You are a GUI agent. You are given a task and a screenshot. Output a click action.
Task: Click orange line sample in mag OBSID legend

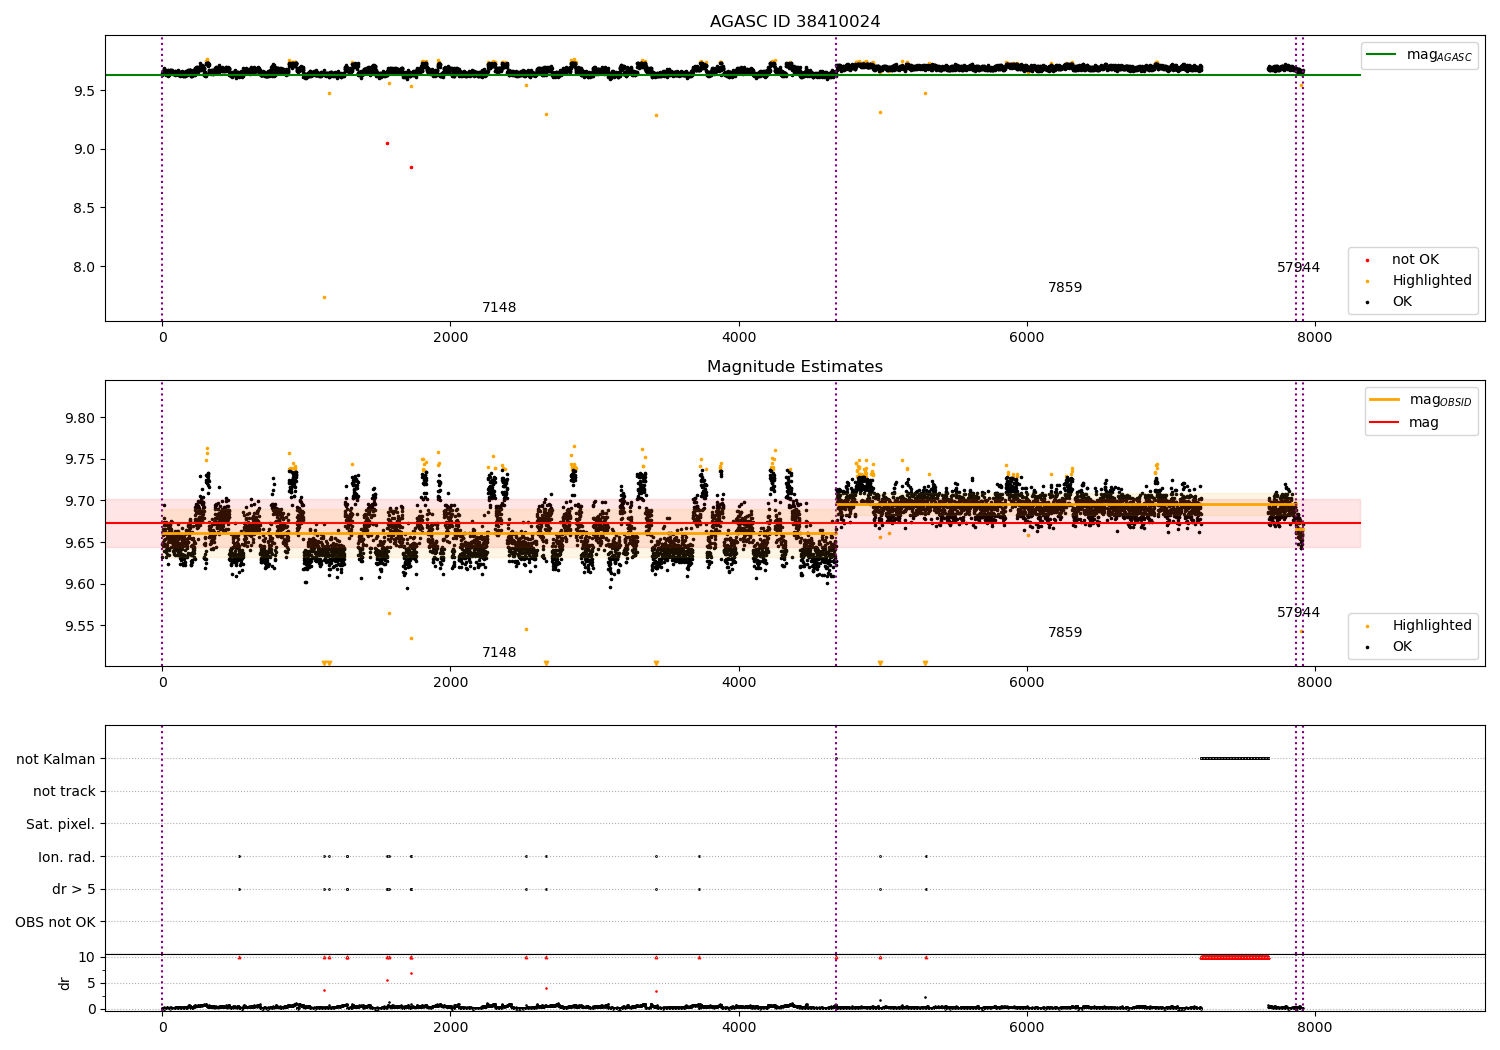[x=1385, y=400]
